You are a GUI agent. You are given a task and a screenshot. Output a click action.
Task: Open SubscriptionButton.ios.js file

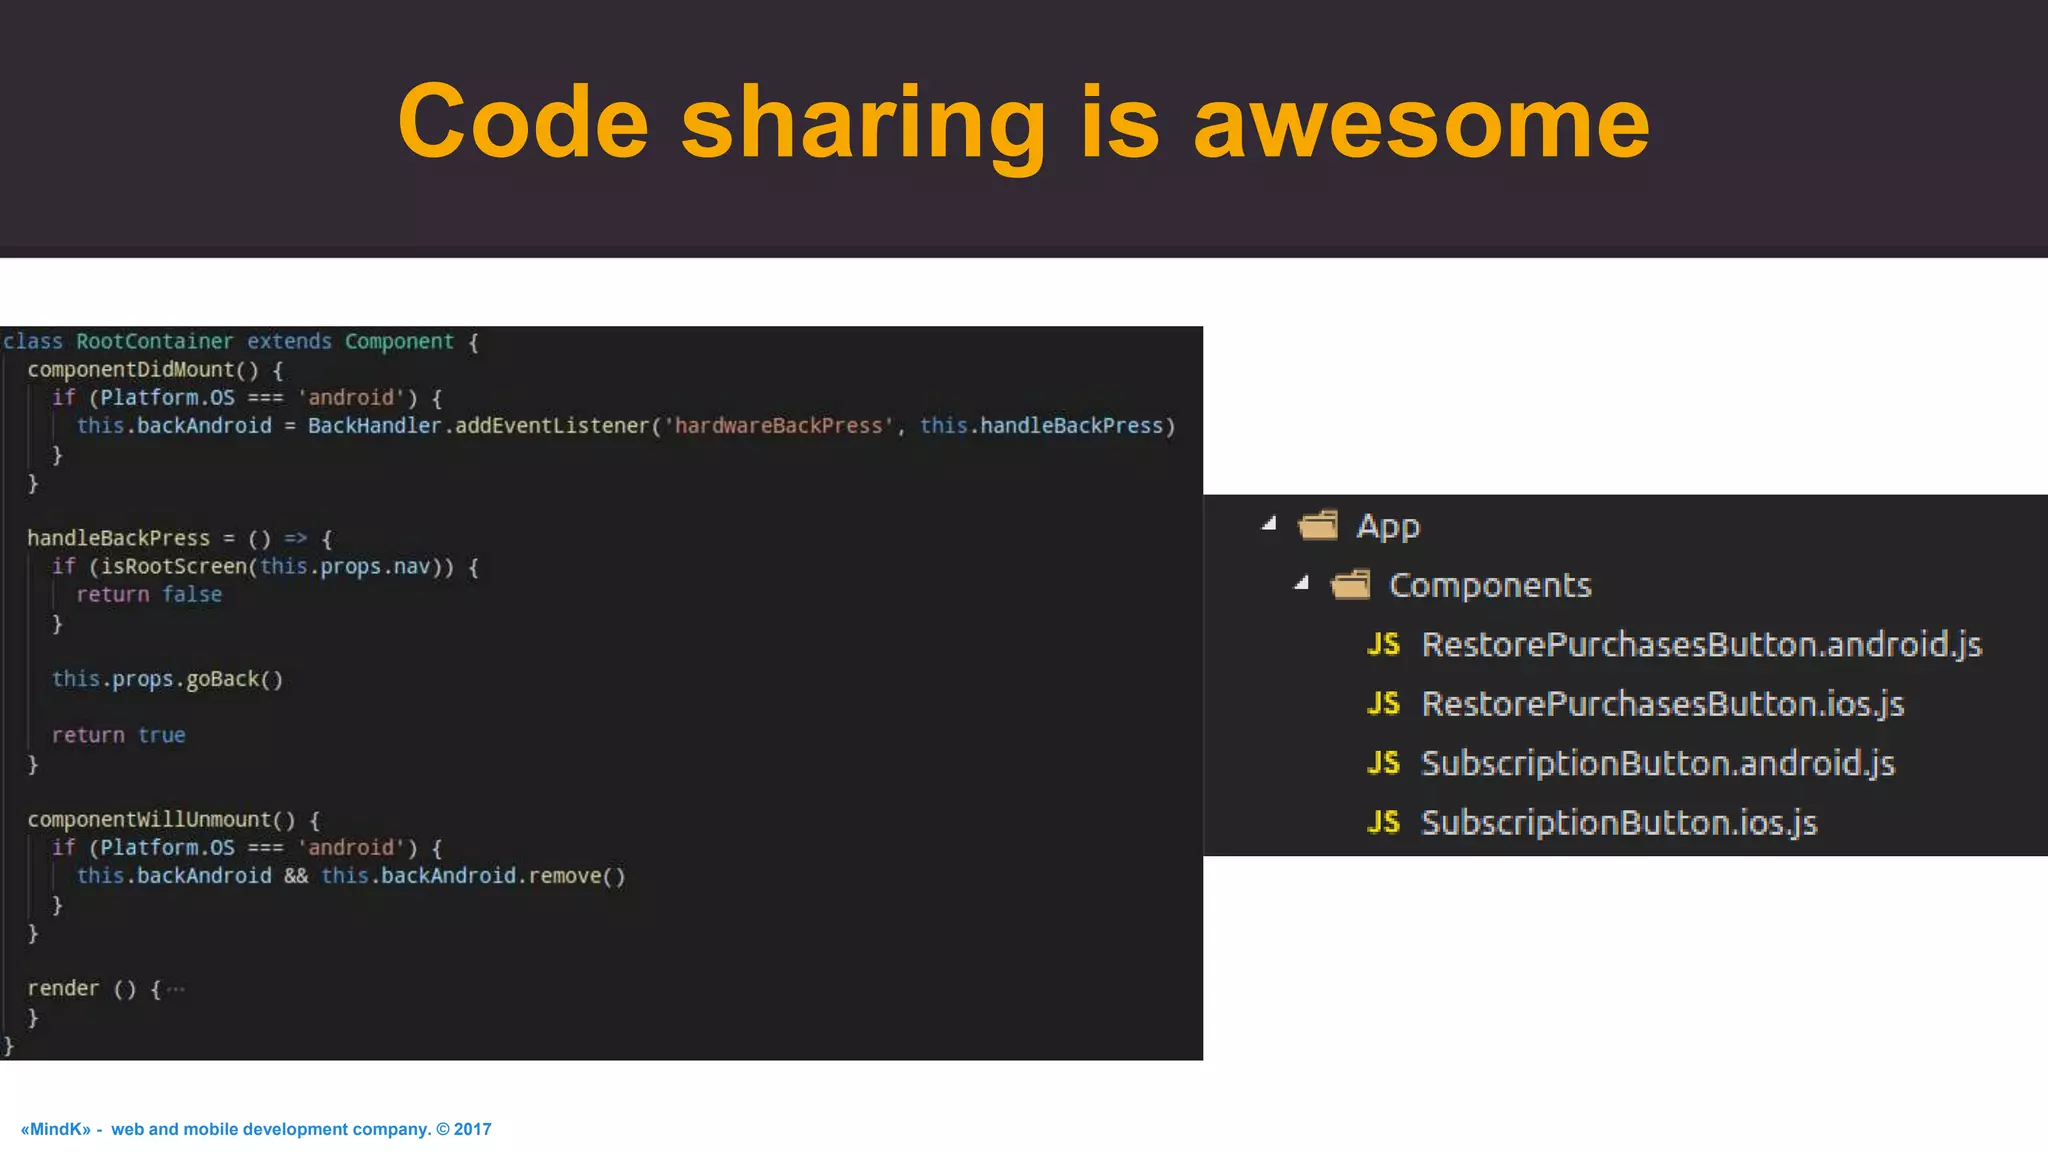point(1619,822)
